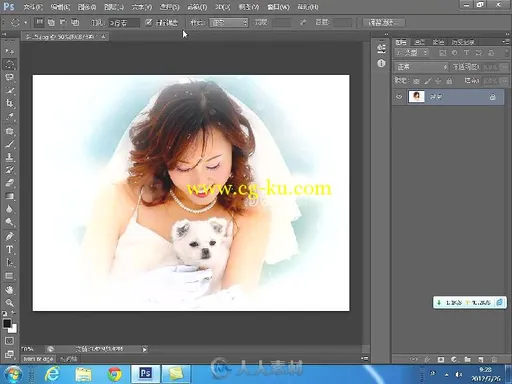Select the Eraser tool
The width and height of the screenshot is (512, 384).
coord(9,183)
